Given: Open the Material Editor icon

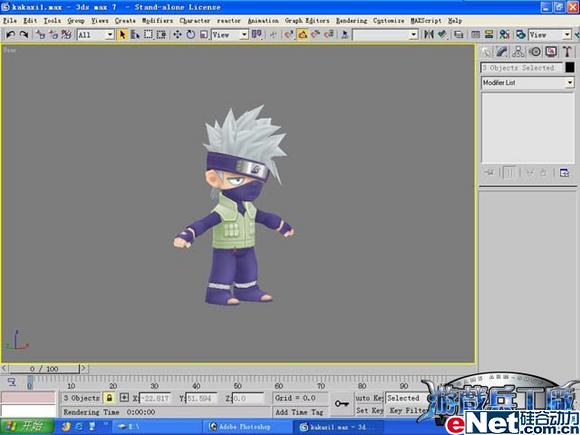Looking at the screenshot, I should pyautogui.click(x=505, y=35).
